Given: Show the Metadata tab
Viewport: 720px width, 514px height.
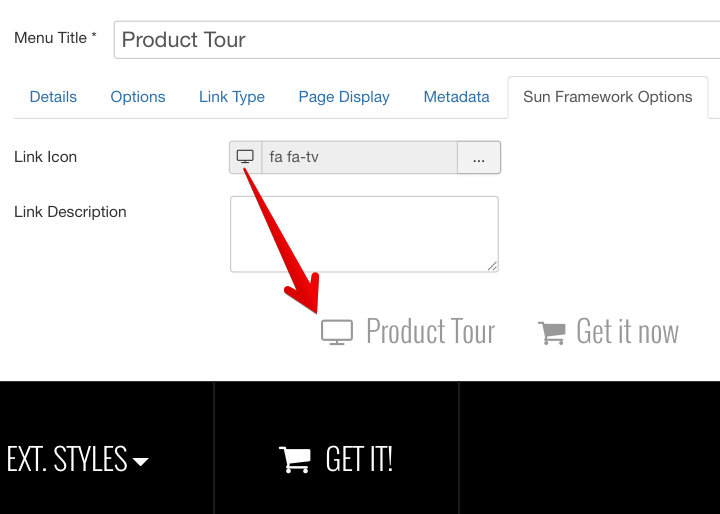Looking at the screenshot, I should coord(456,97).
